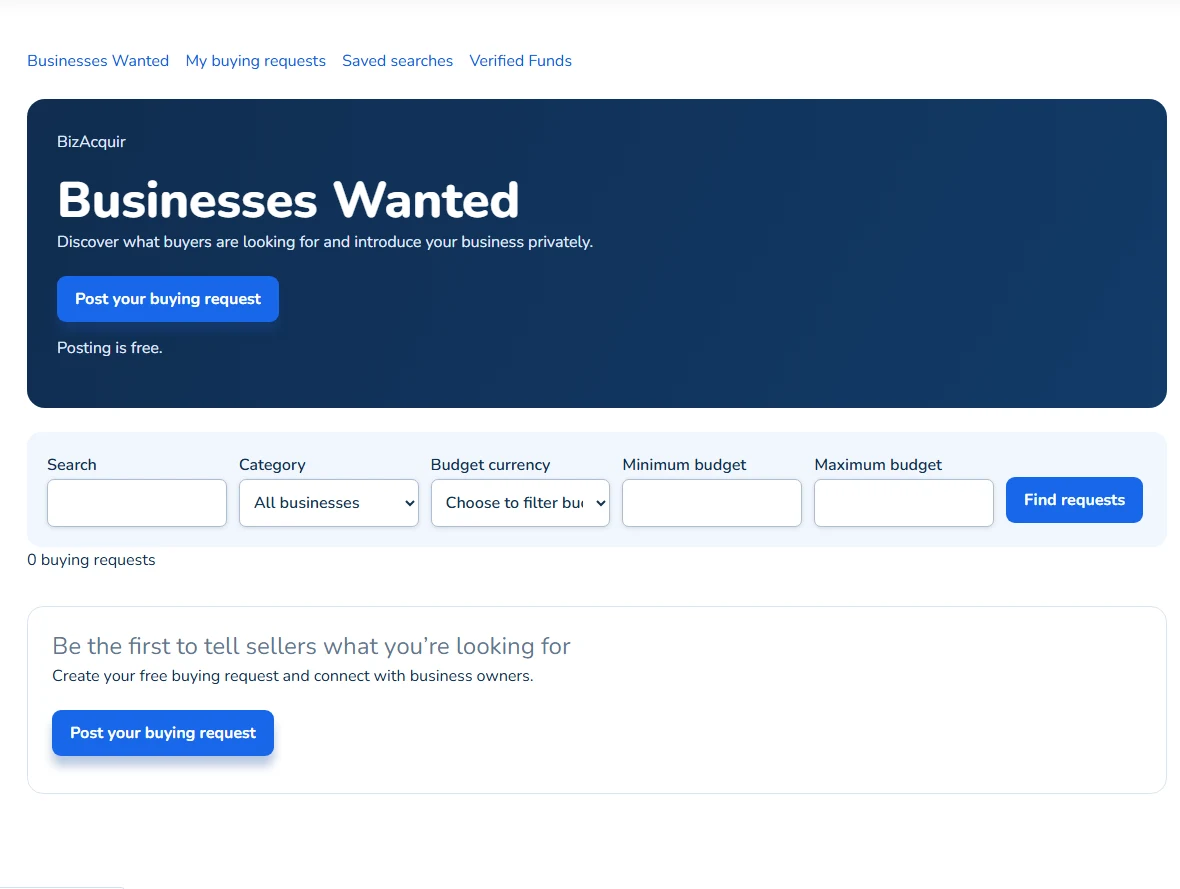Submit filters with Find requests button
This screenshot has width=1180, height=889.
click(1074, 500)
